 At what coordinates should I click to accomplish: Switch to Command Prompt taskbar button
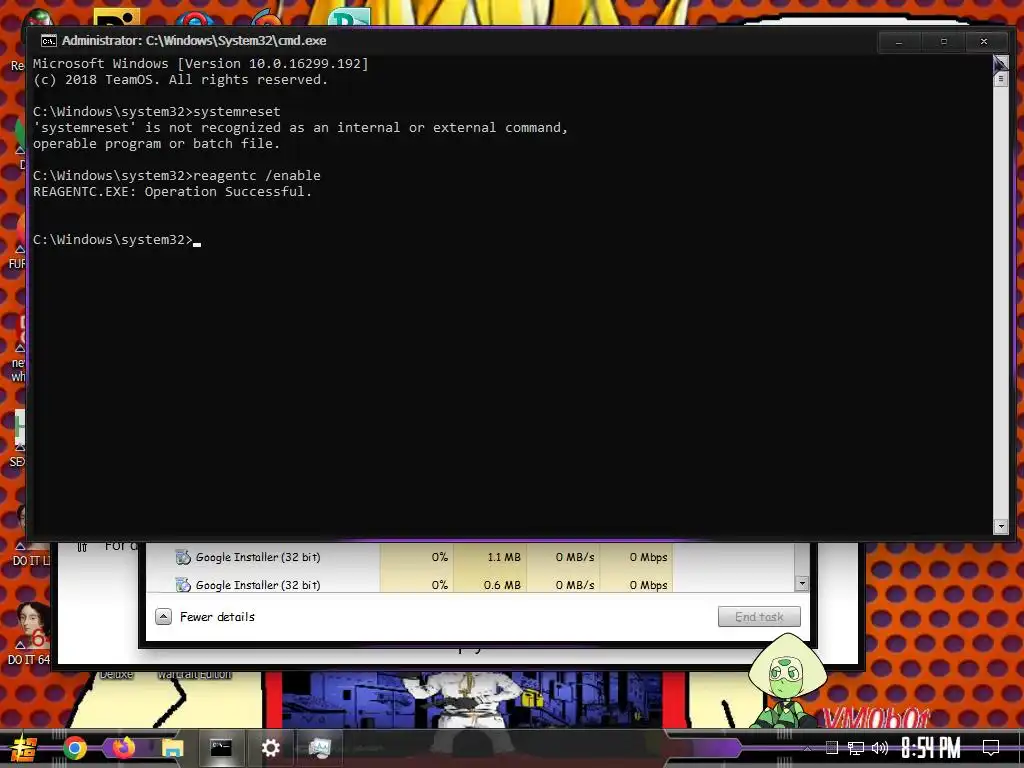(x=221, y=748)
